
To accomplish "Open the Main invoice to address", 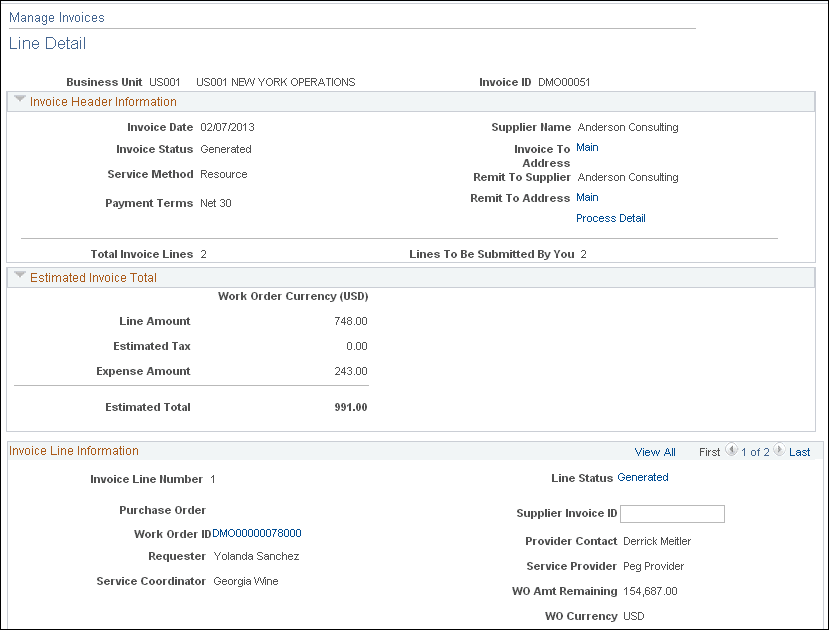I will tap(587, 146).
